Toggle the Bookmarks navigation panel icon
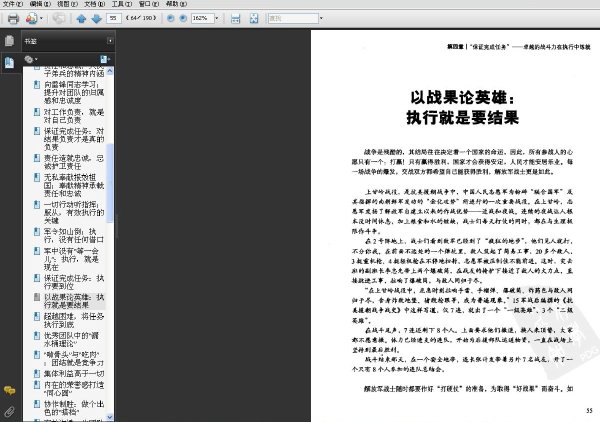Screen dimensions: 600x422 click(9, 62)
